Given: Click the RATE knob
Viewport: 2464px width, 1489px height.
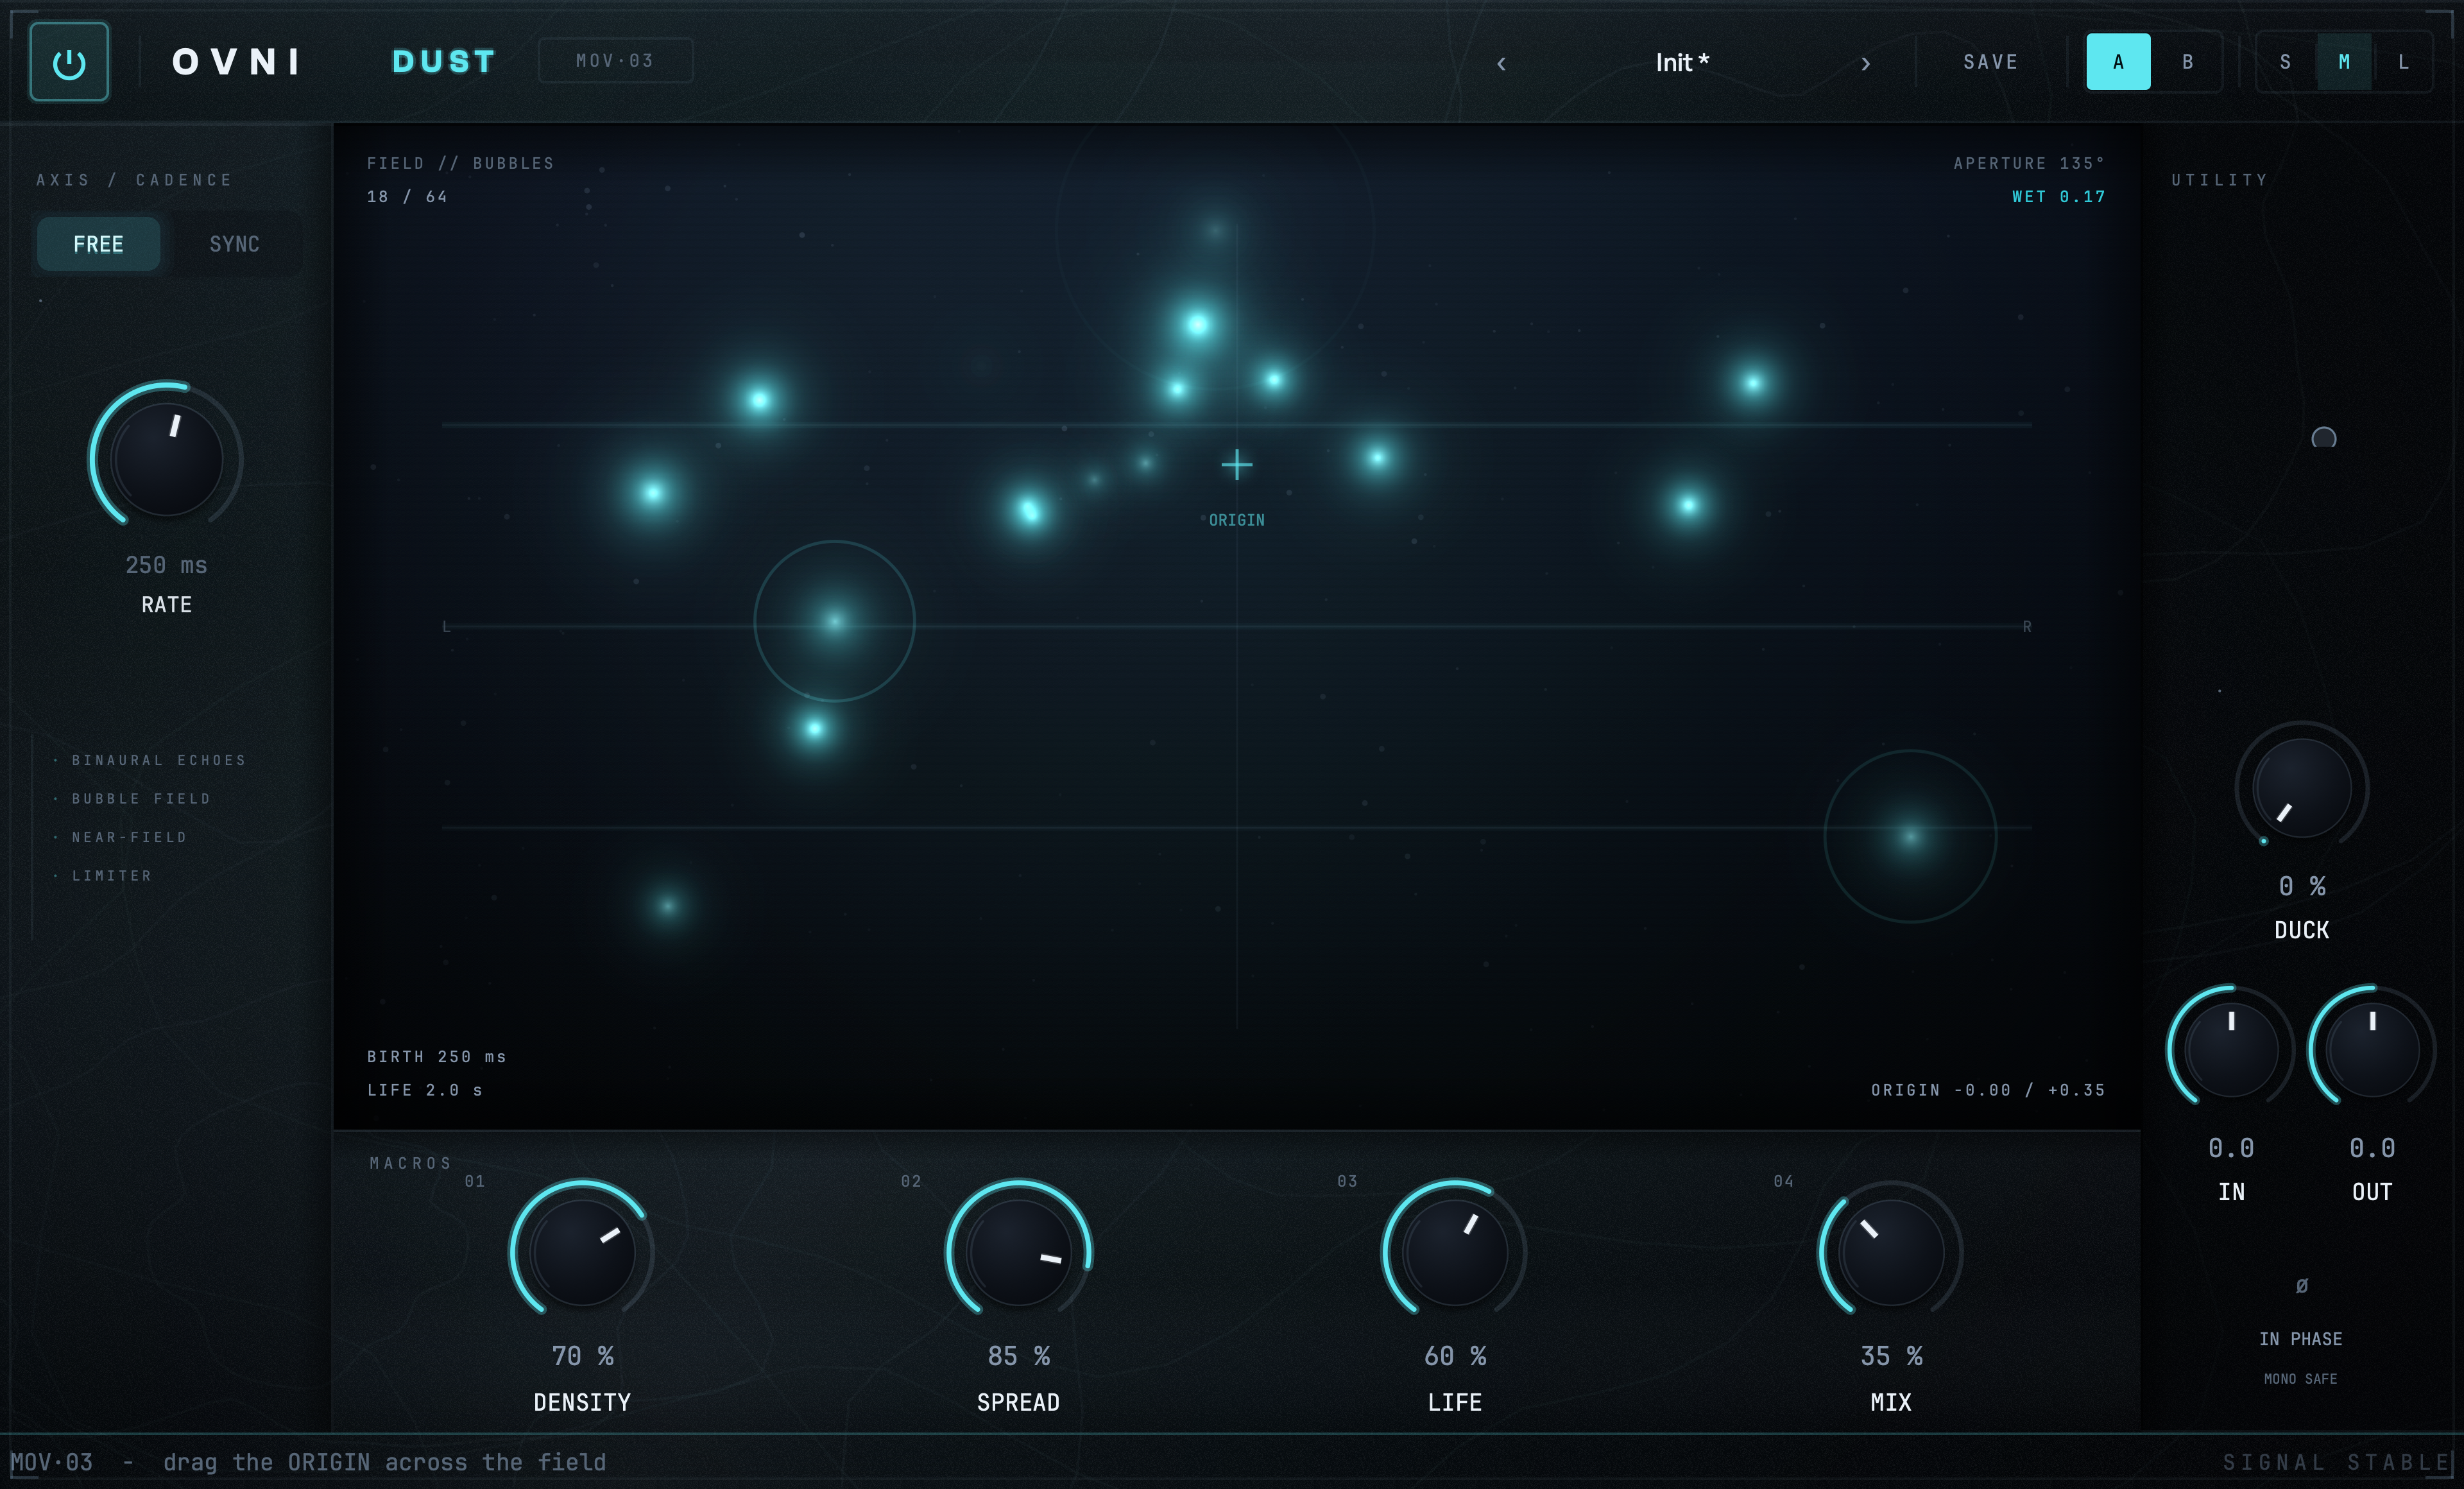Looking at the screenshot, I should click(x=166, y=459).
